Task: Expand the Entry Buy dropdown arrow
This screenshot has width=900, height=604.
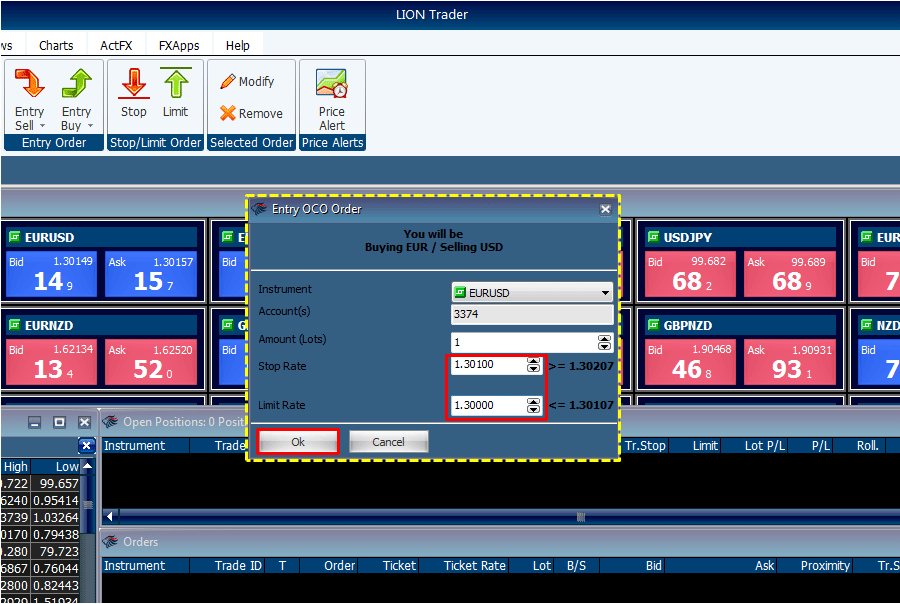Action: coord(90,126)
